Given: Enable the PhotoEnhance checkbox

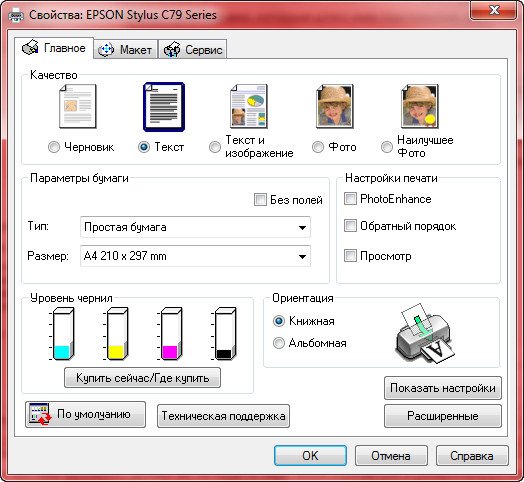Looking at the screenshot, I should tap(350, 199).
